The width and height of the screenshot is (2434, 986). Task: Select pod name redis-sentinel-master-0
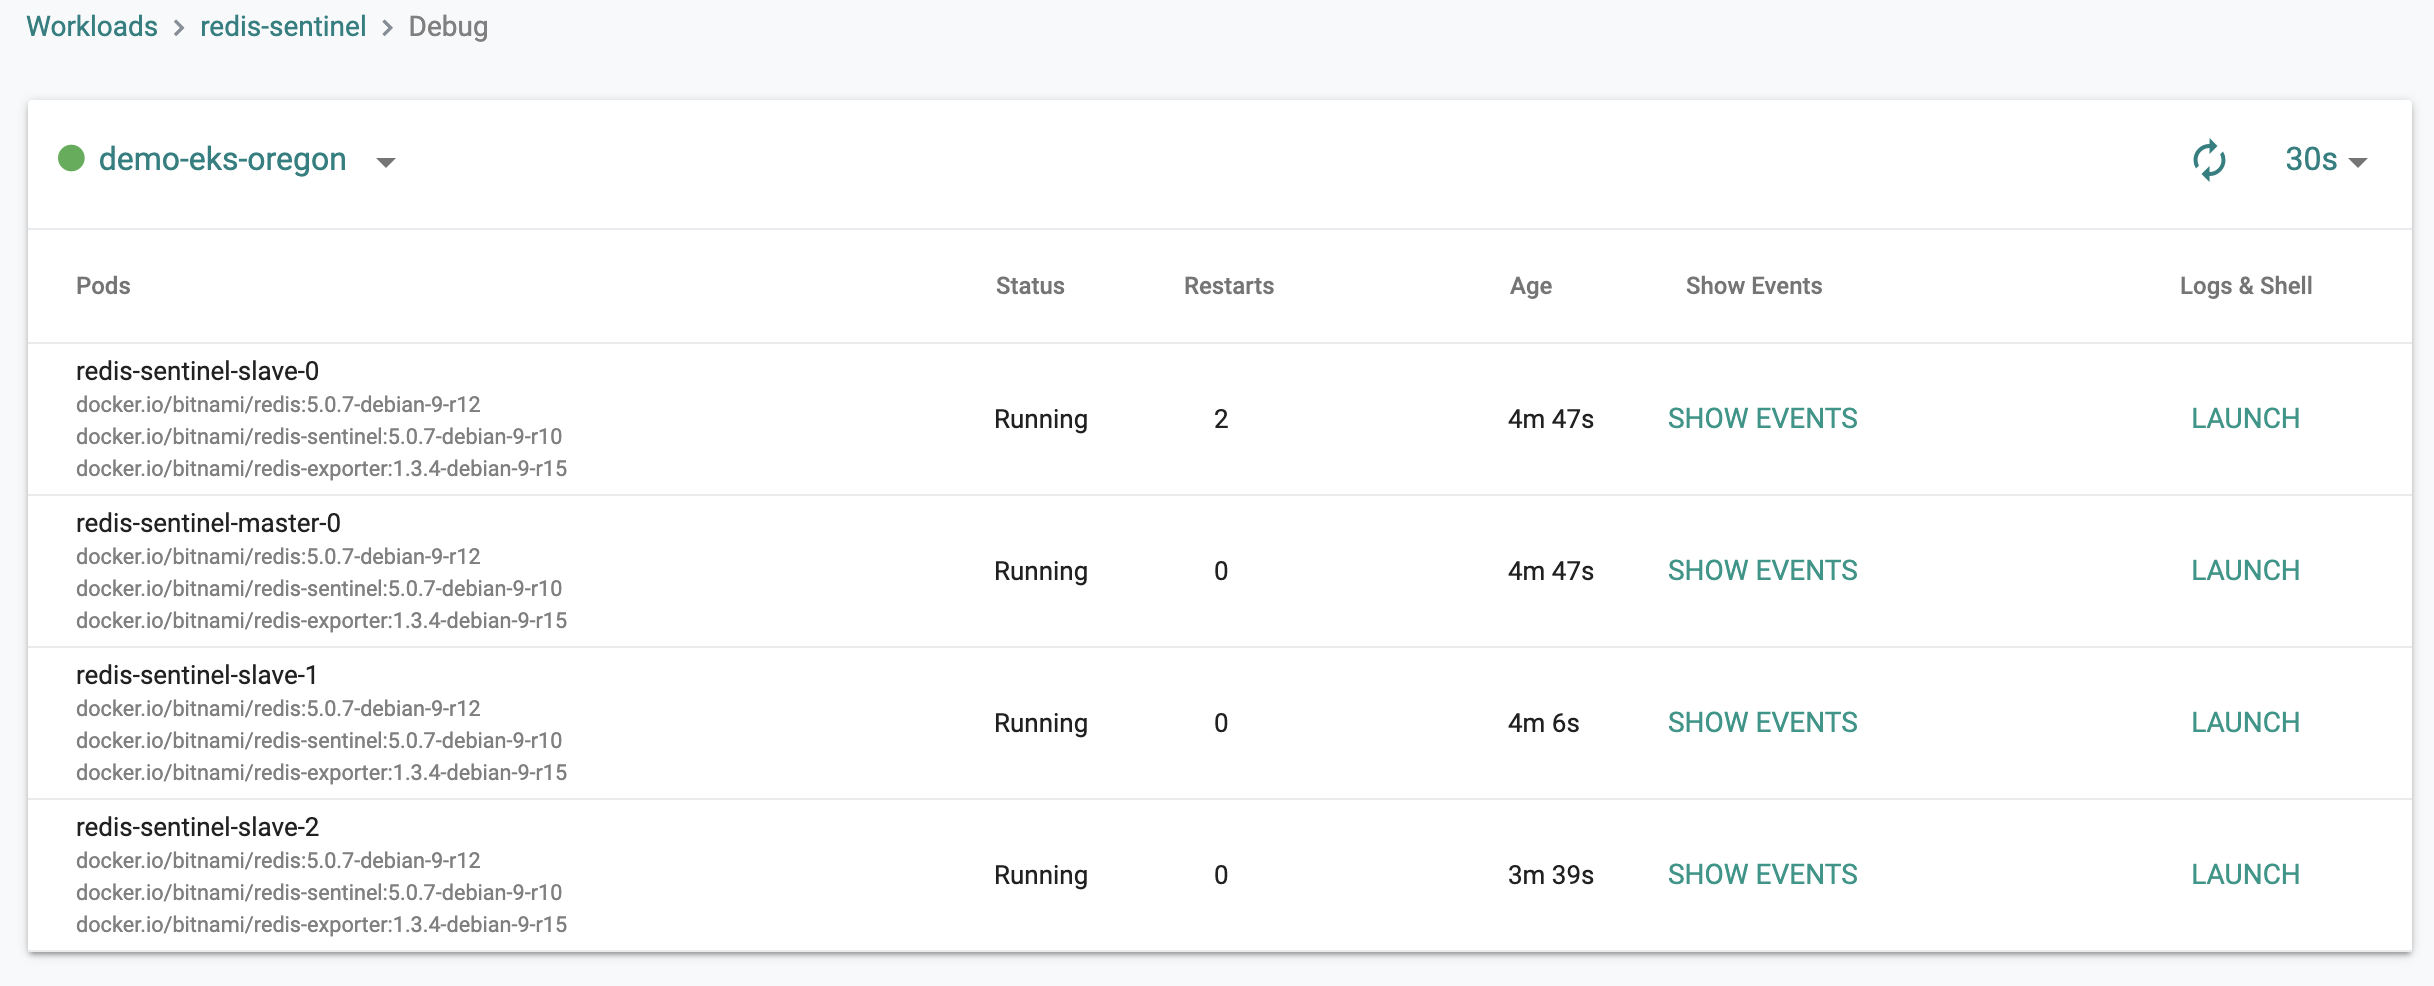[208, 523]
